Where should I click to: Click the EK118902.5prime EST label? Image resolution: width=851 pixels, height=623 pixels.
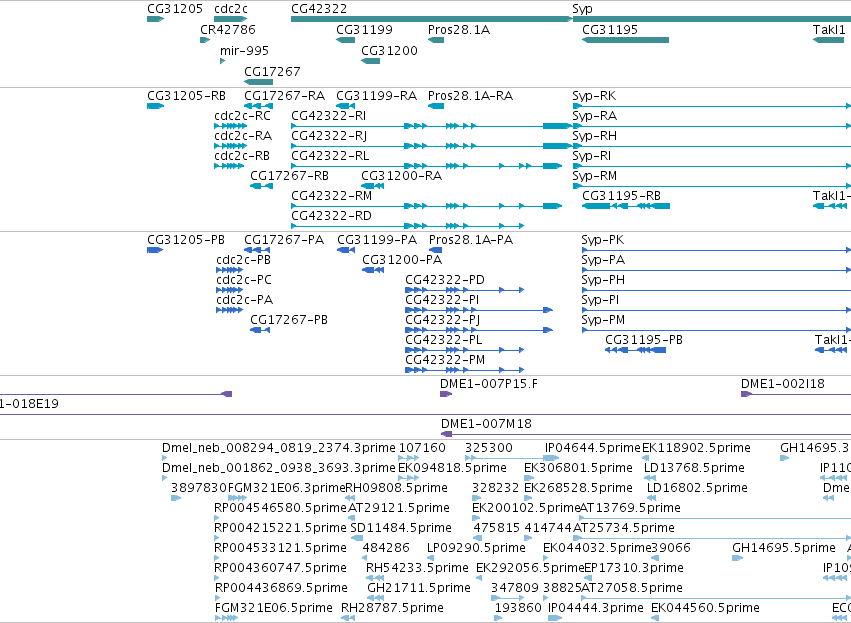696,448
